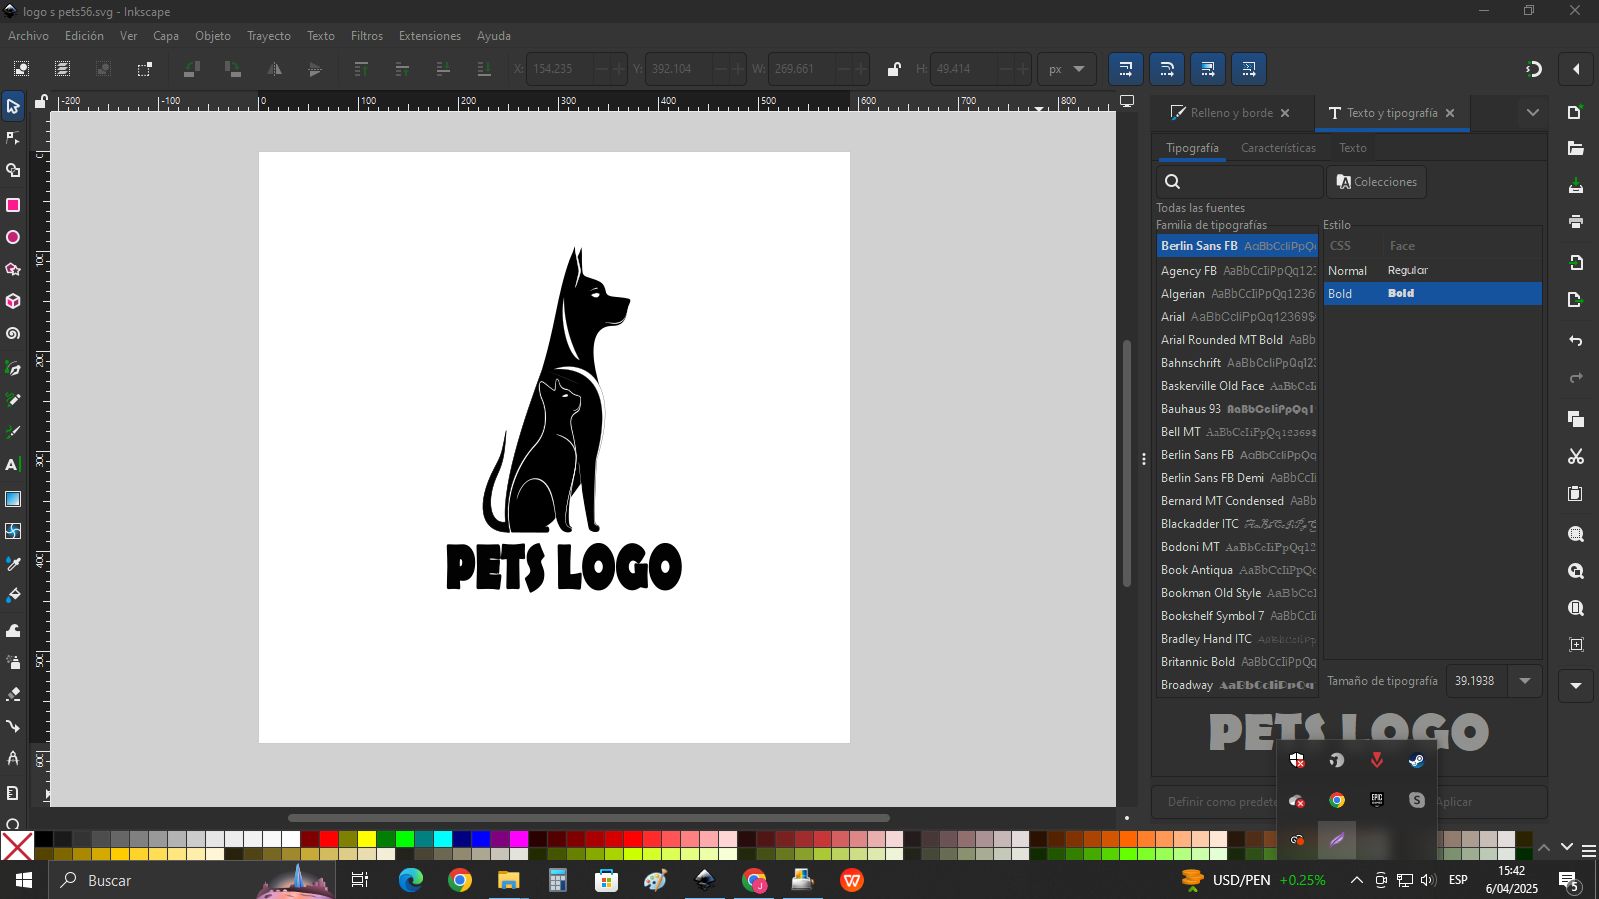This screenshot has height=899, width=1599.
Task: Click the Cut scissors icon
Action: tap(1576, 457)
